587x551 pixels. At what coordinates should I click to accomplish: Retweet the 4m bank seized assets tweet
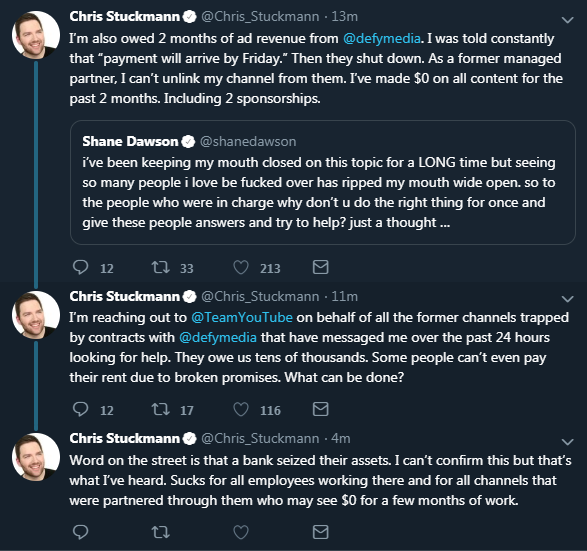pyautogui.click(x=160, y=532)
